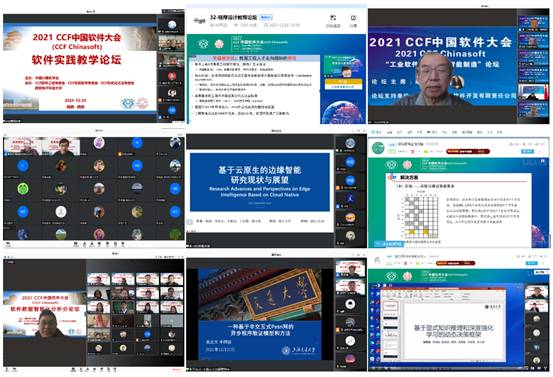Screen dimensions: 553x377
Task: Click the left yellow cell in the 解决方案 grid diagram
Action: pos(411,232)
